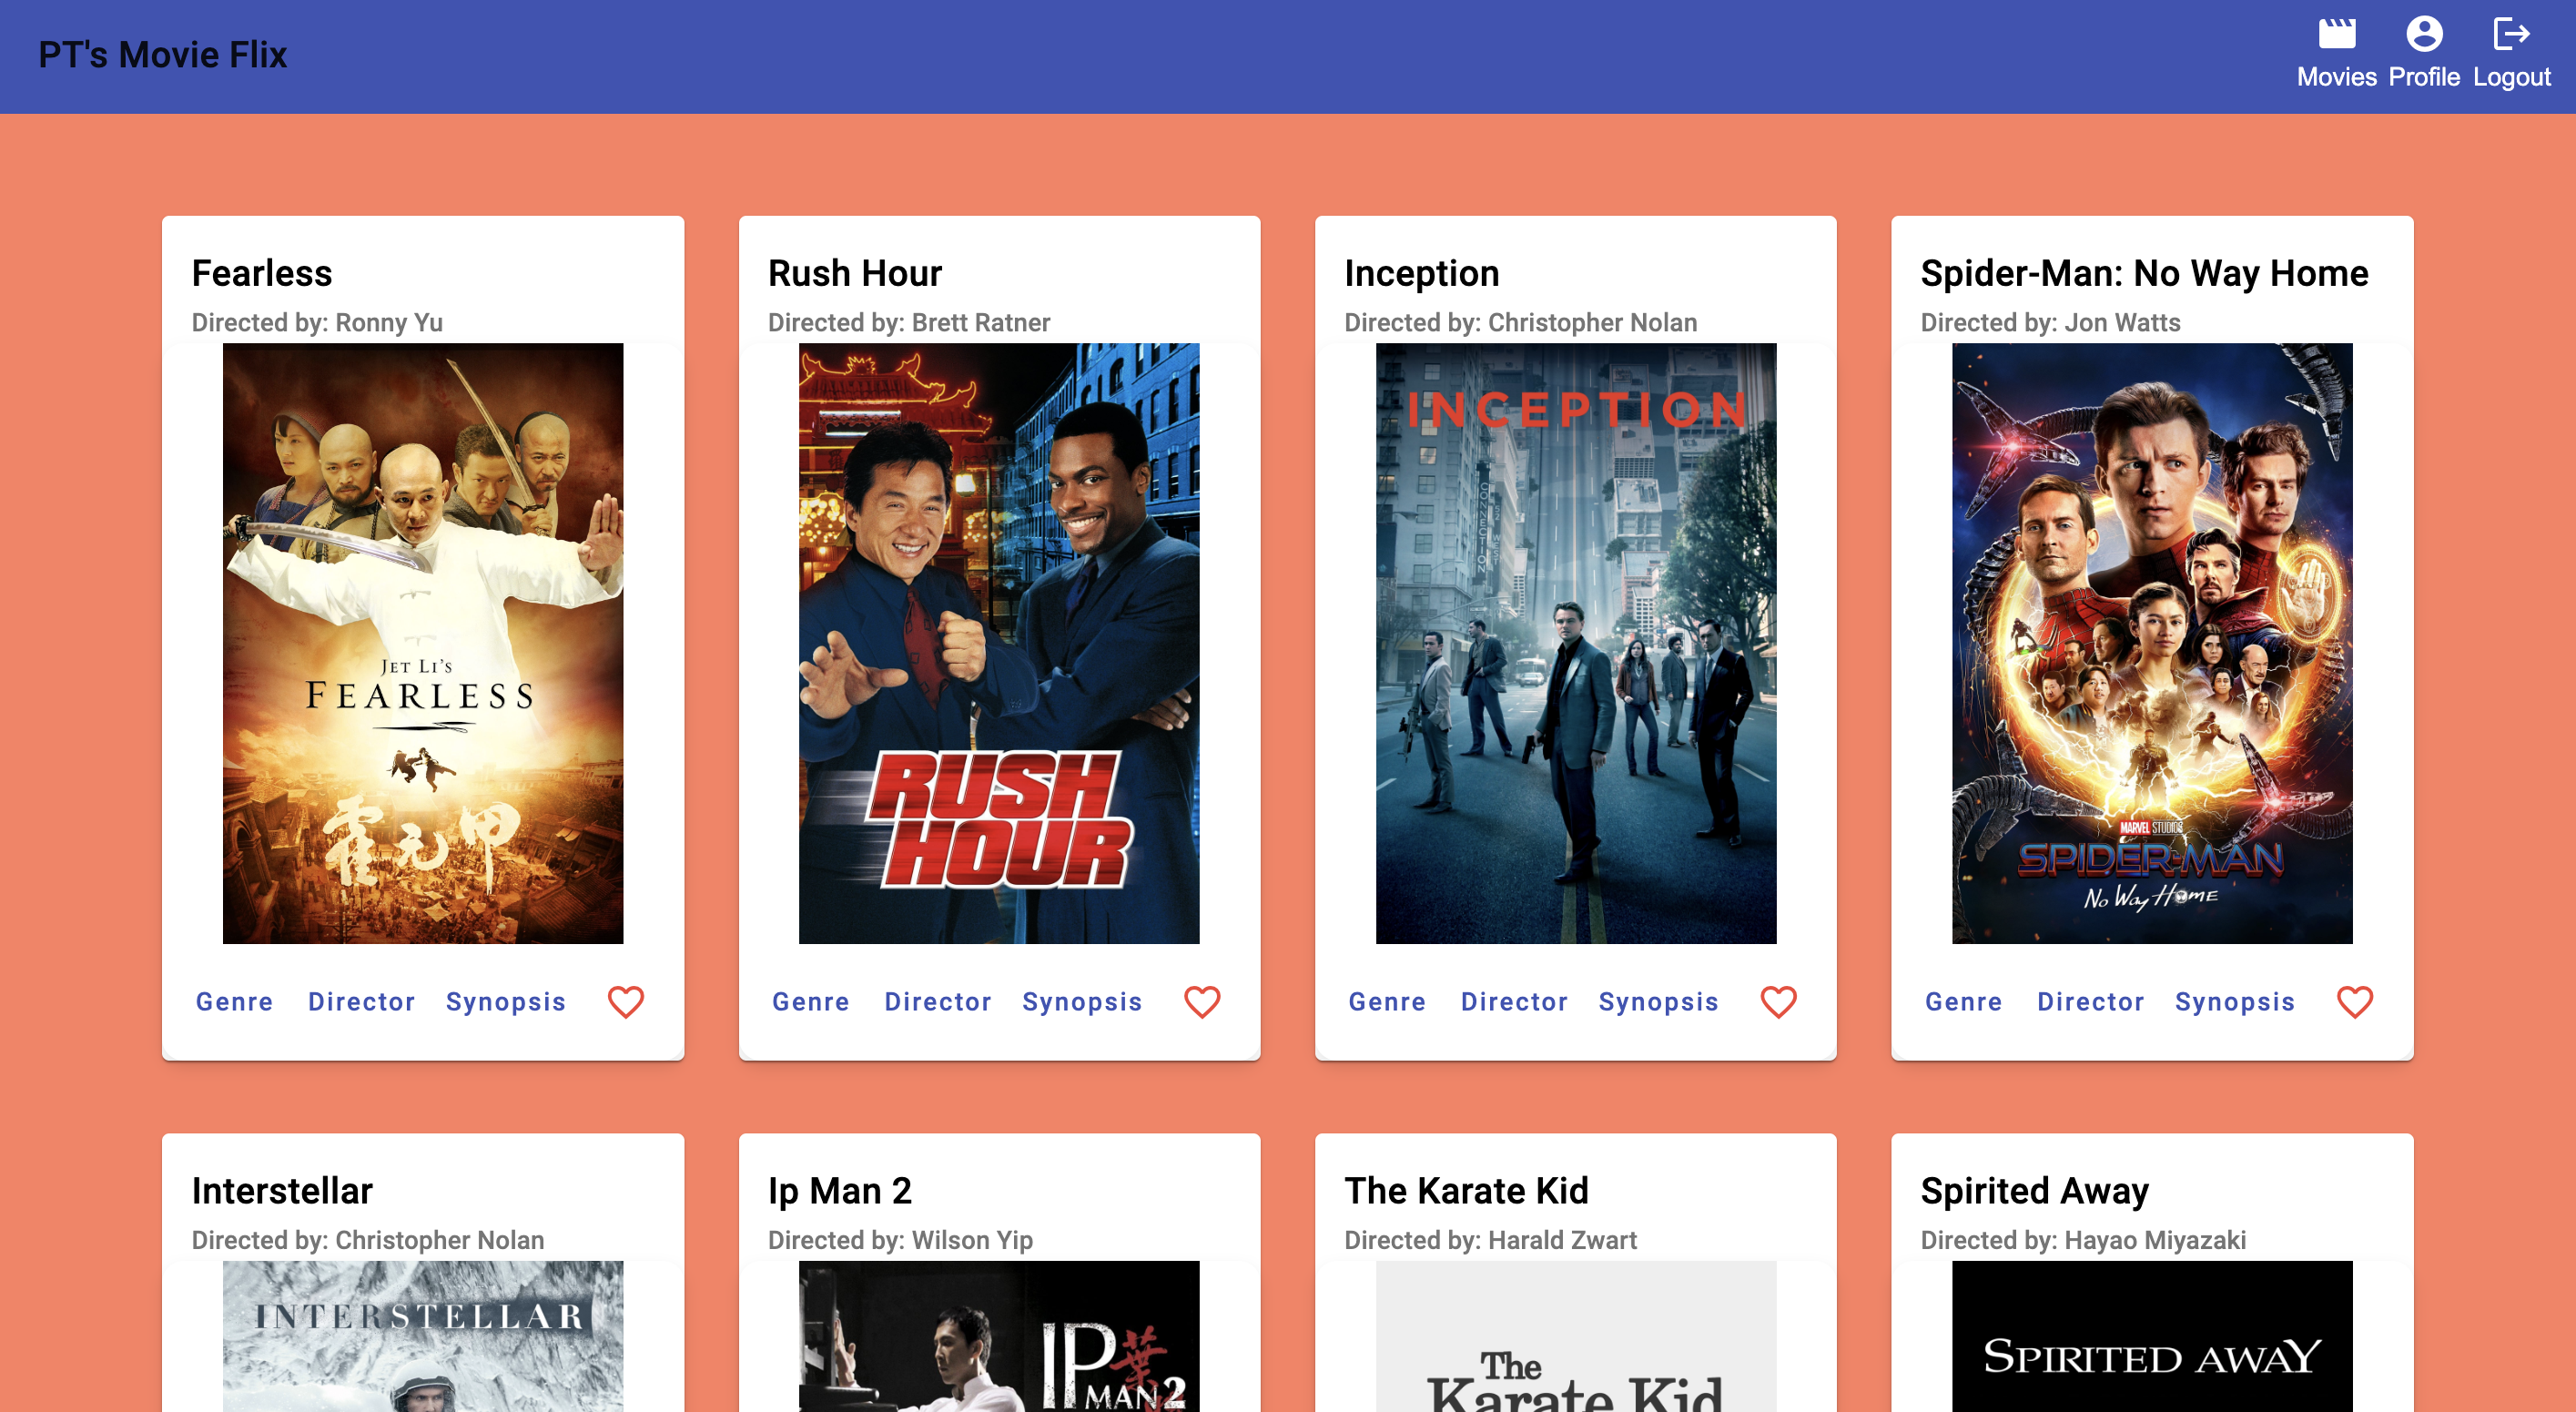Click the Rush Hour poster image

click(999, 643)
